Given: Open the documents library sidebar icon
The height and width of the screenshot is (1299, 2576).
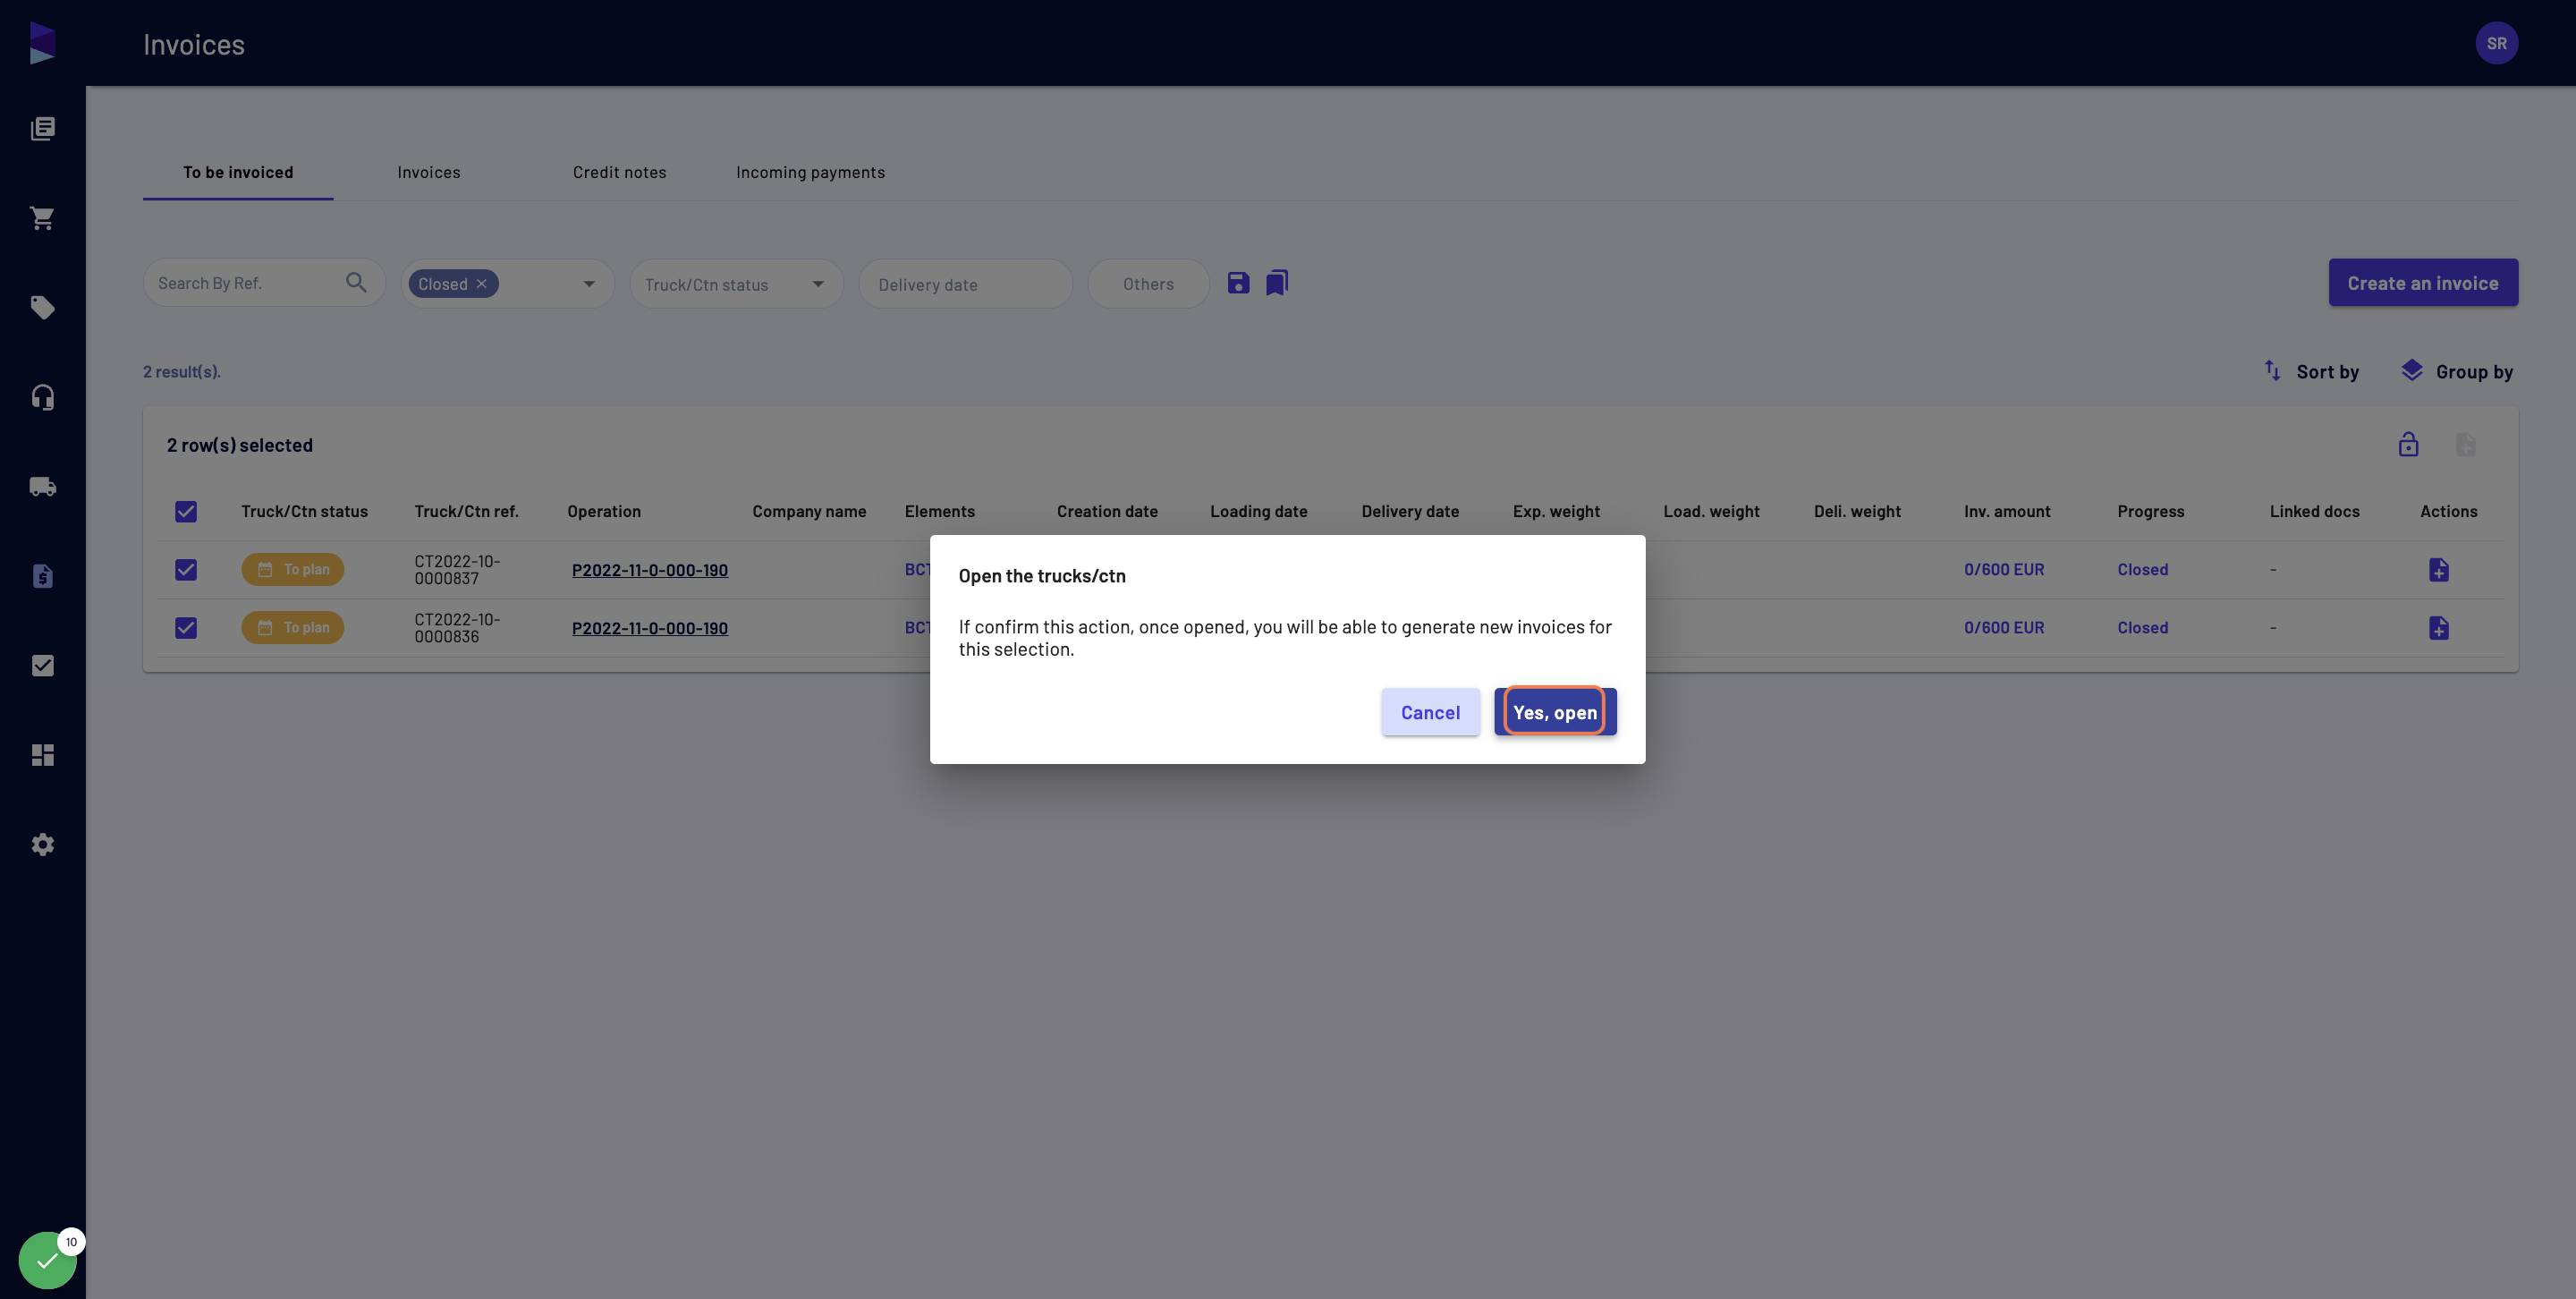Looking at the screenshot, I should click(42, 128).
